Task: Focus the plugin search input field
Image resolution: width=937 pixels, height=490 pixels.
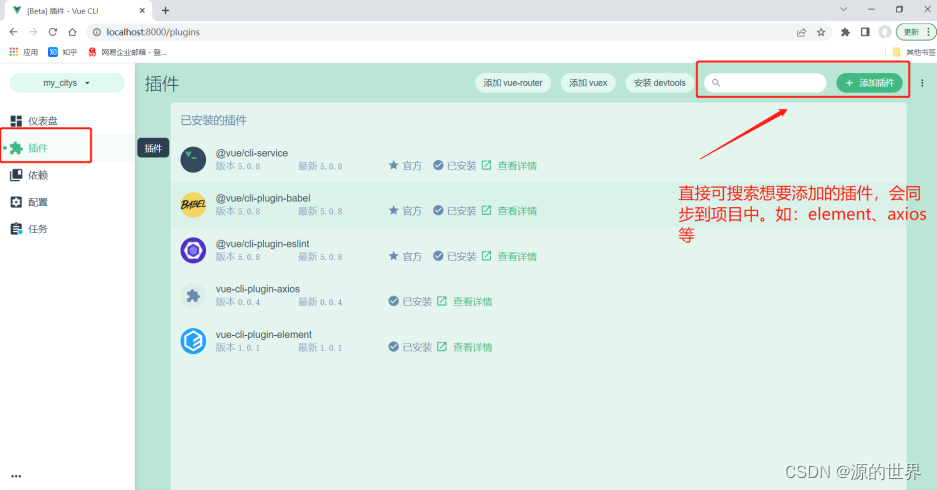Action: [765, 83]
